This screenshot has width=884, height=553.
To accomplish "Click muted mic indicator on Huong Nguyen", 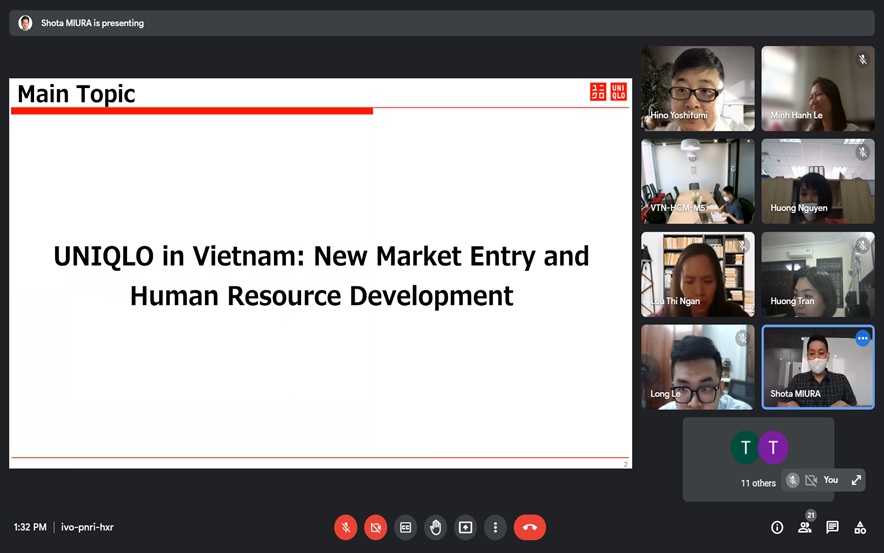I will pos(862,152).
